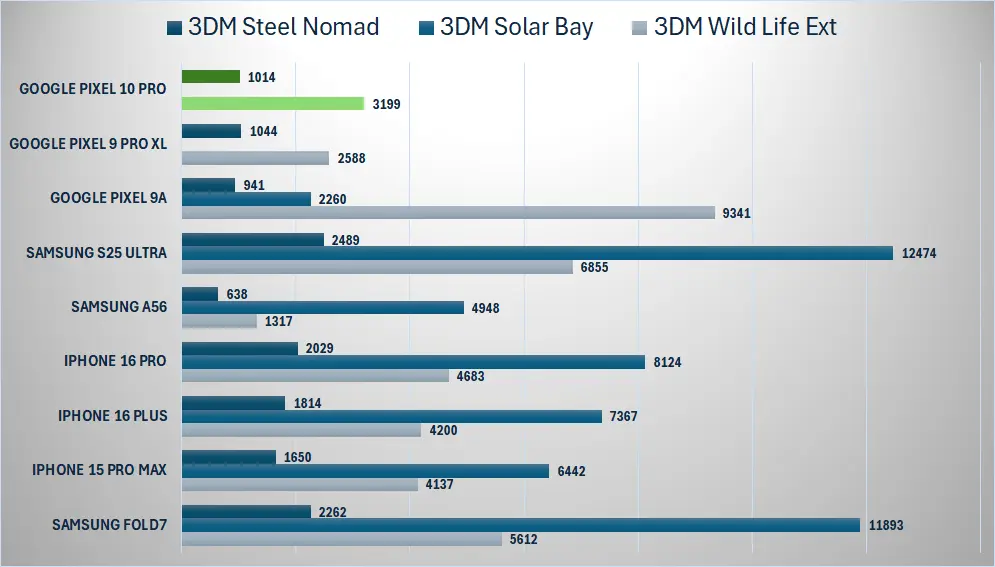Select the Samsung A56 Solar Bay bar
Viewport: 995px width, 567px height.
tap(323, 308)
